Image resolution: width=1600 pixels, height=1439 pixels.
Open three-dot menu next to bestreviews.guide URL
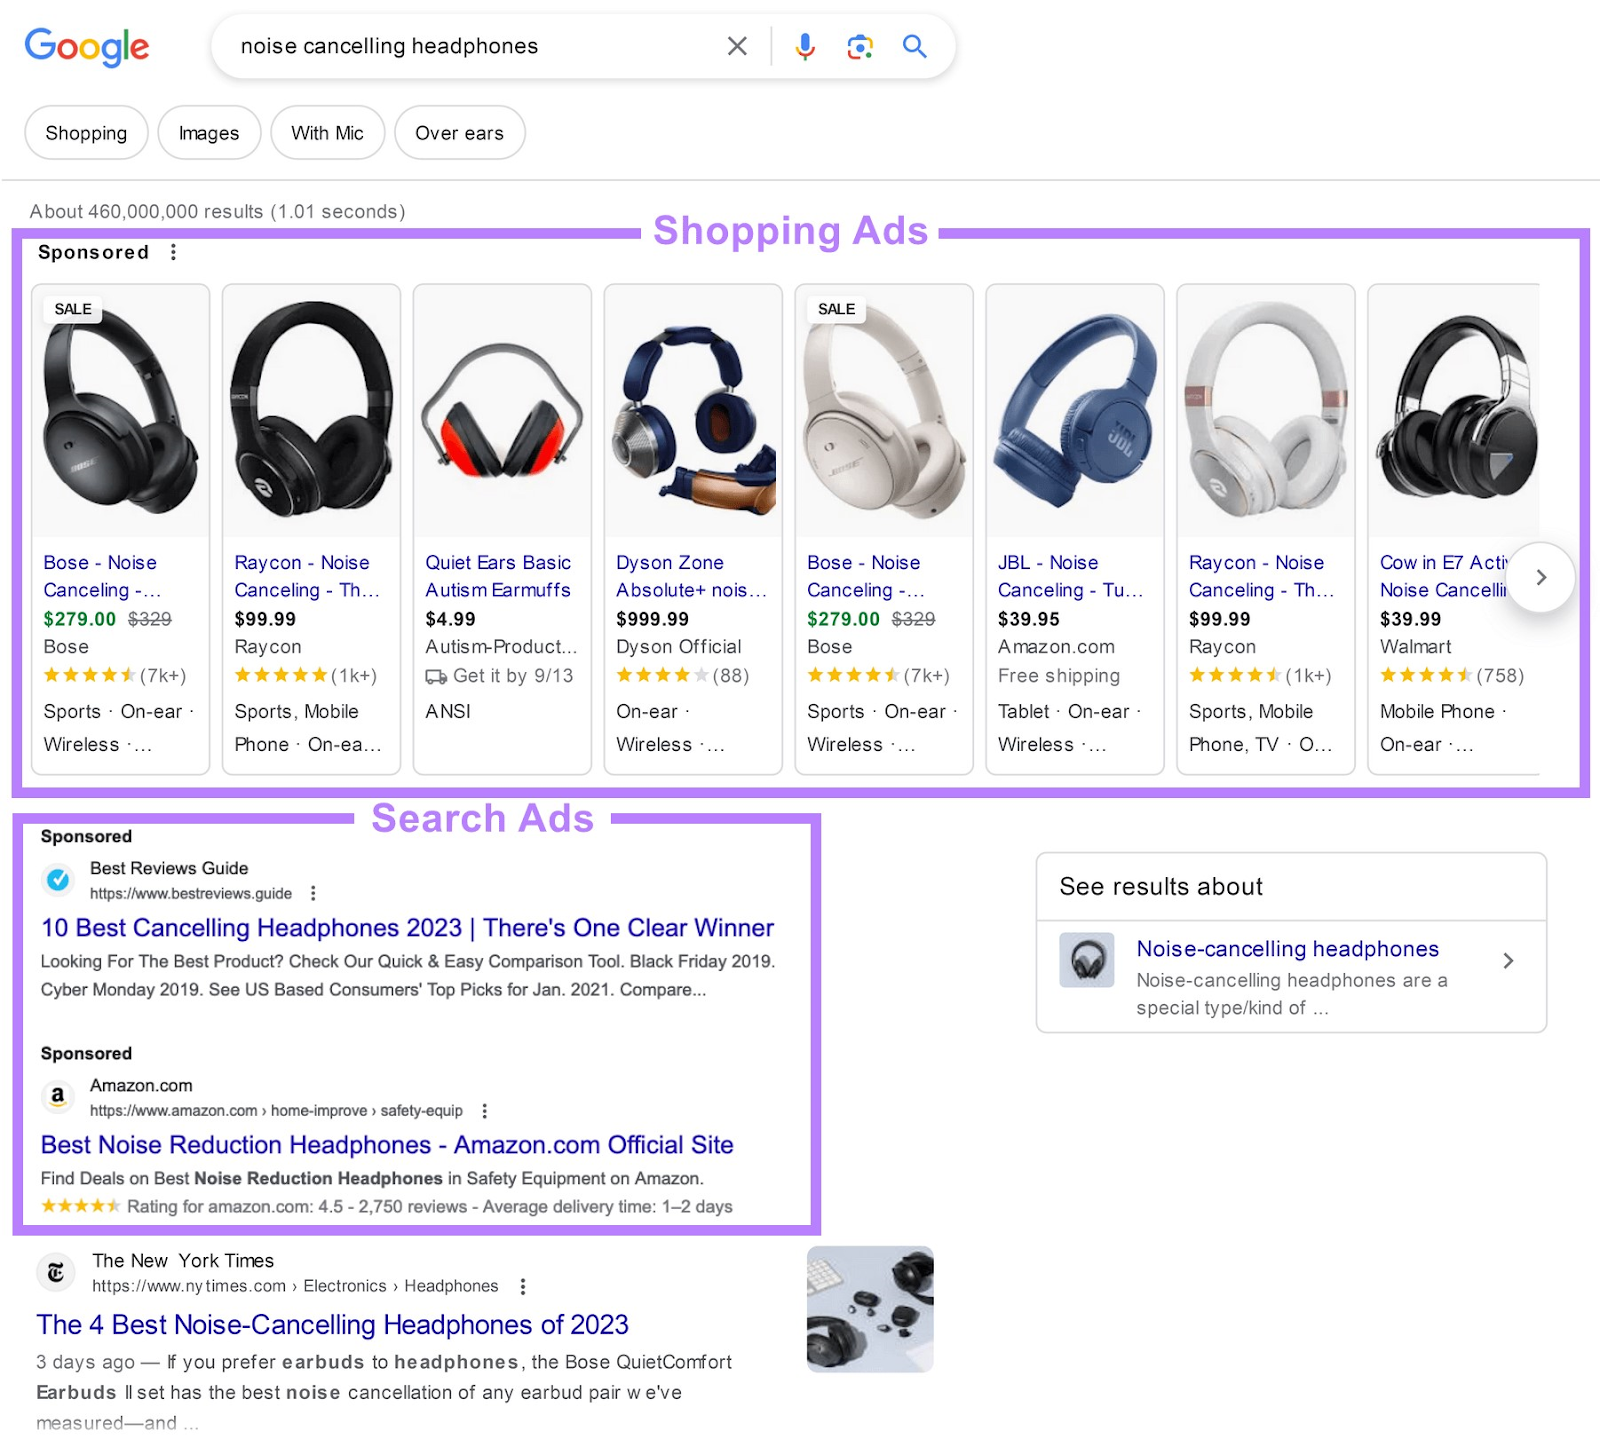pos(313,893)
